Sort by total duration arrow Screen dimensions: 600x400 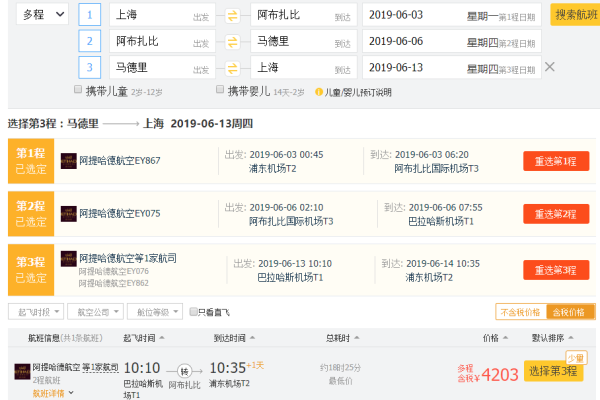(357, 338)
